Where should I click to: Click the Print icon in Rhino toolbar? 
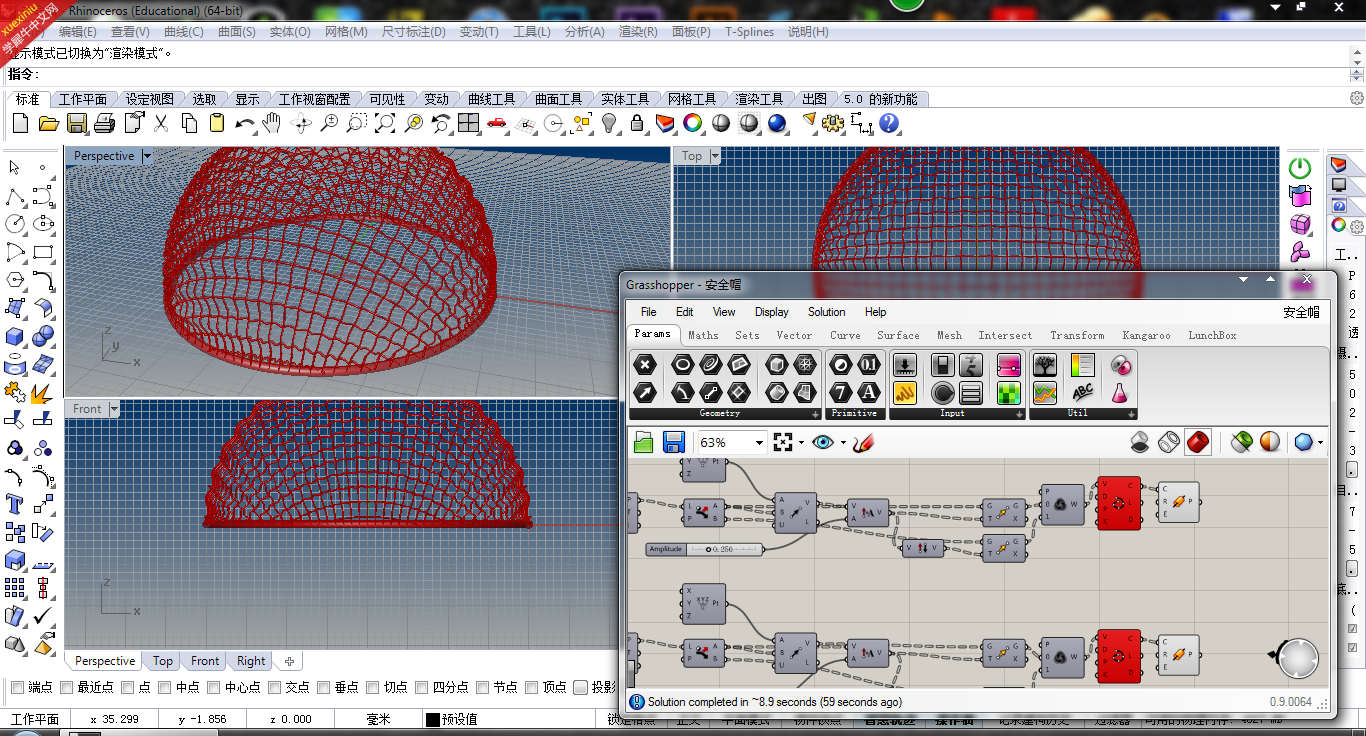(x=104, y=123)
